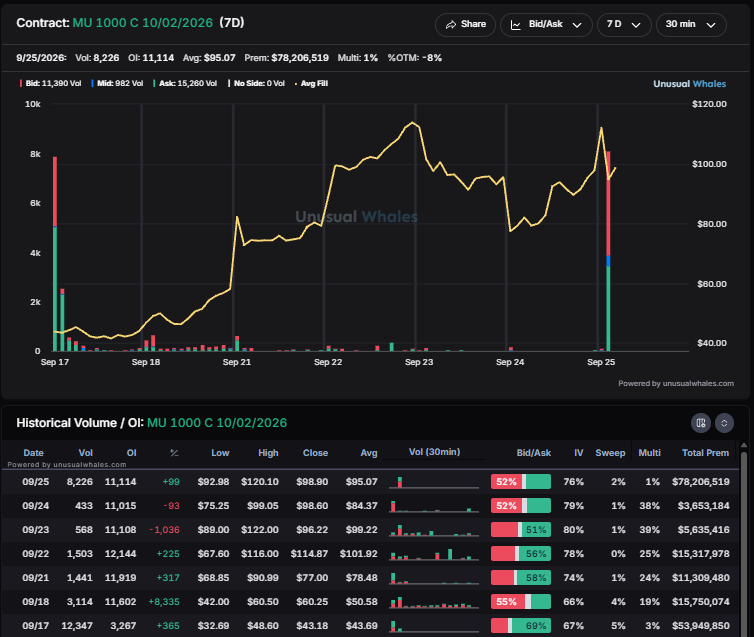Click the %OTM: -8% summary stat
Viewport: 754px width, 637px height.
tap(415, 58)
